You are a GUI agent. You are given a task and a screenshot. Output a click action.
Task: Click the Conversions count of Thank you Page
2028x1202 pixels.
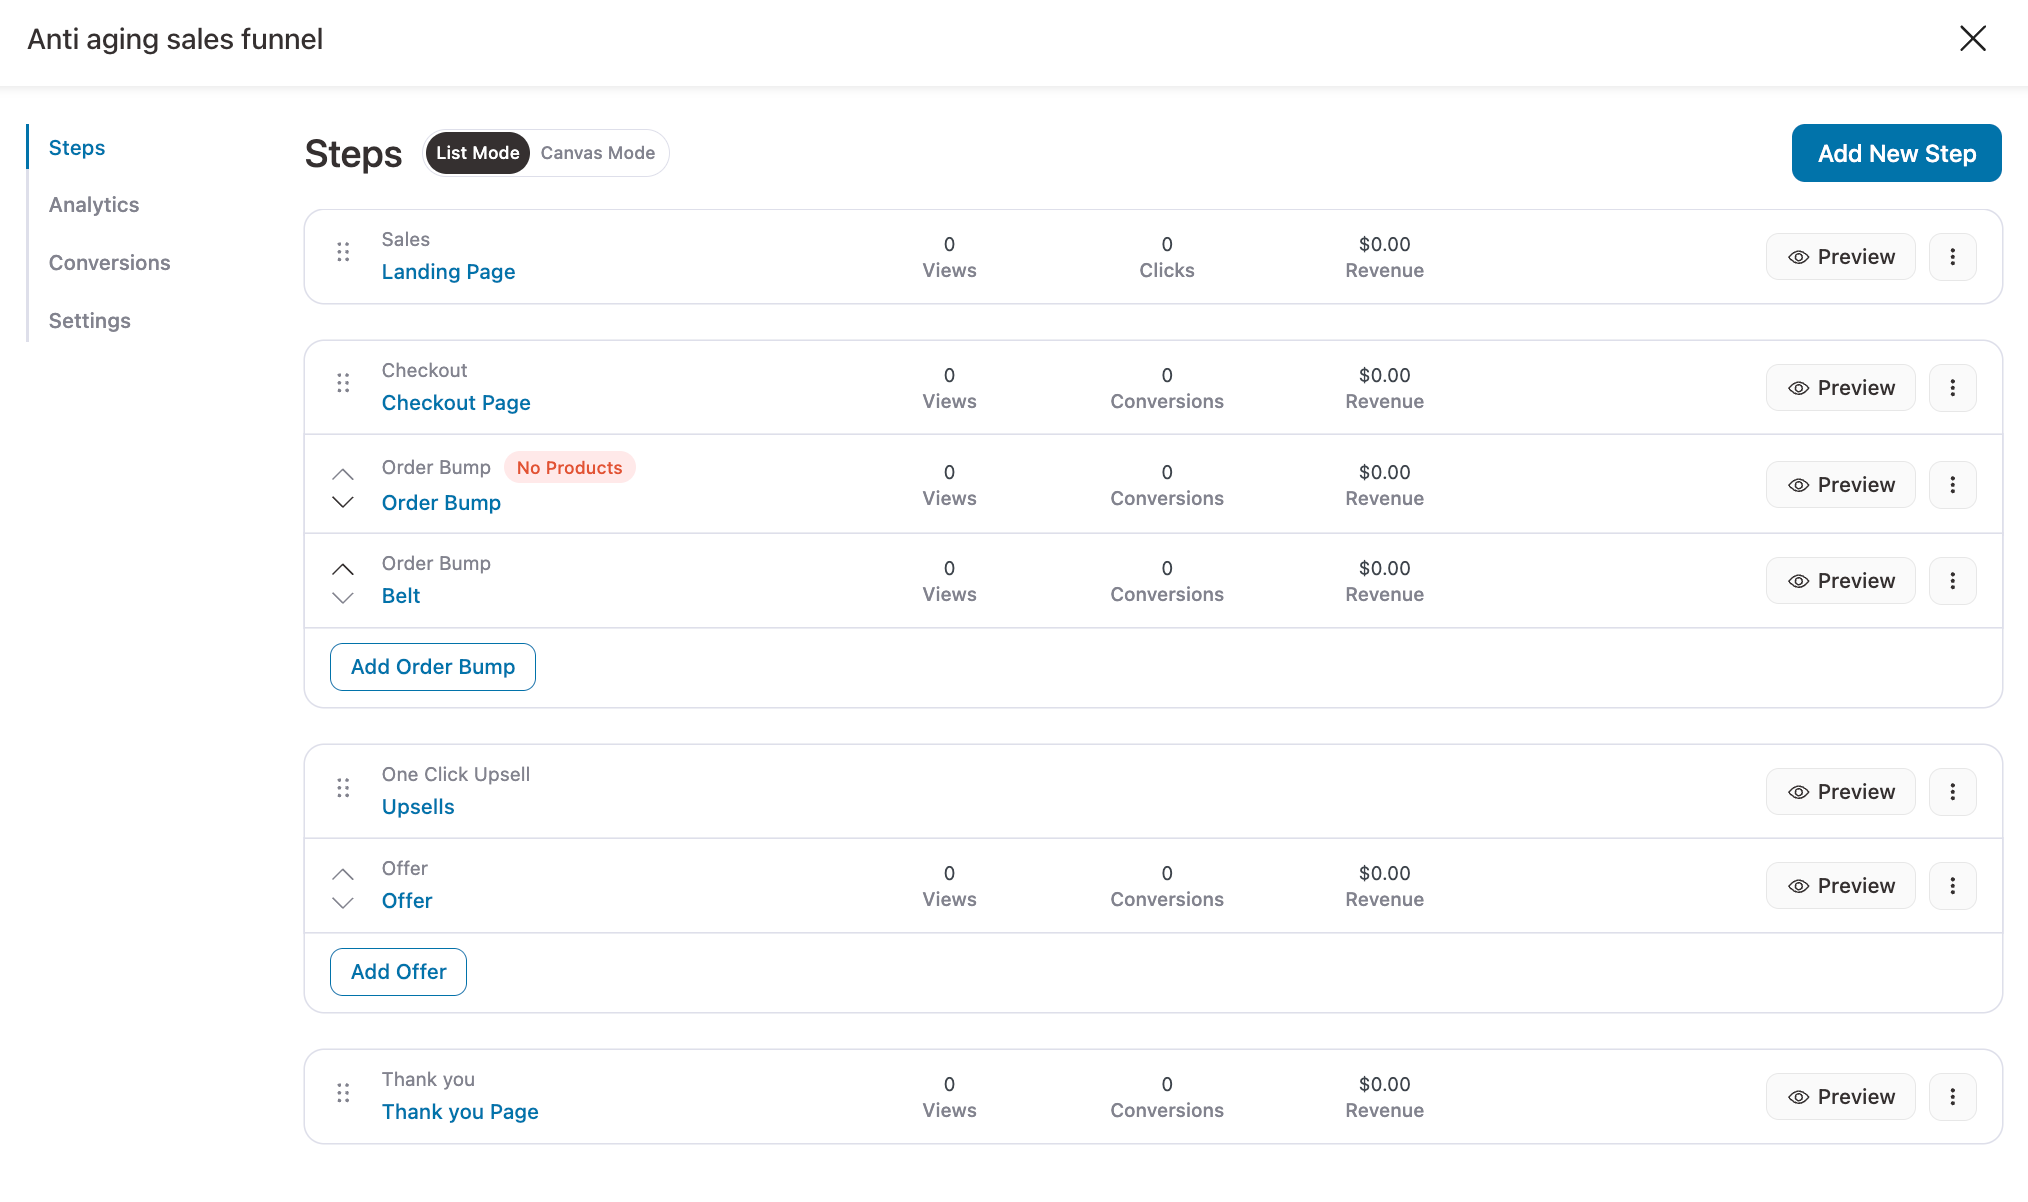[x=1167, y=1084]
